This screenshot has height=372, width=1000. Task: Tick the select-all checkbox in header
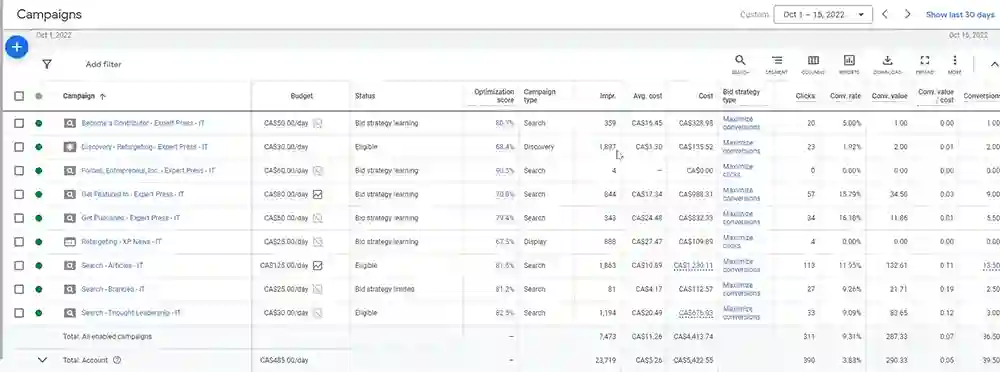[x=19, y=96]
